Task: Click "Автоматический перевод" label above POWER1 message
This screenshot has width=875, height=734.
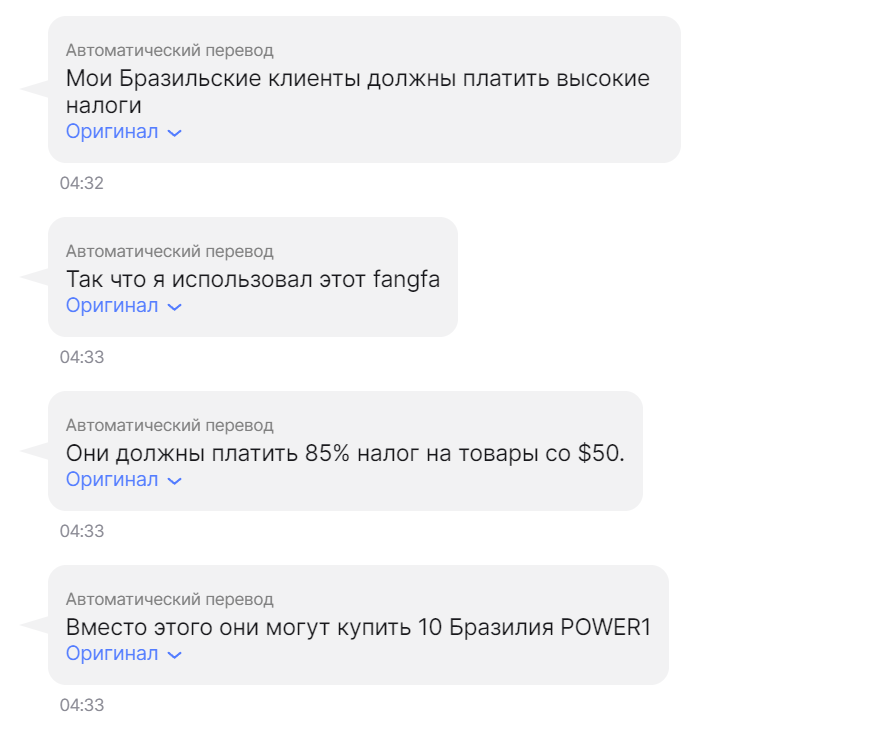Action: click(169, 600)
